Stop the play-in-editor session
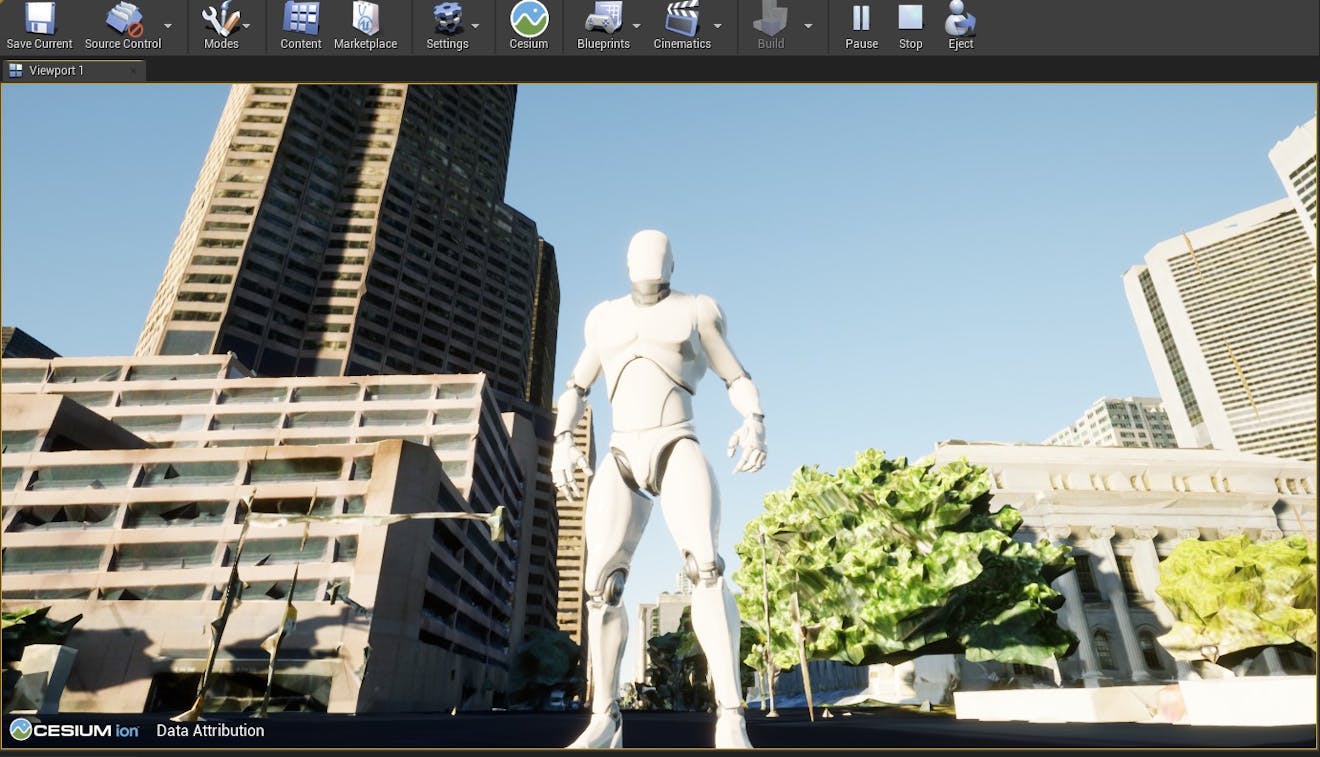The height and width of the screenshot is (757, 1320). 910,26
